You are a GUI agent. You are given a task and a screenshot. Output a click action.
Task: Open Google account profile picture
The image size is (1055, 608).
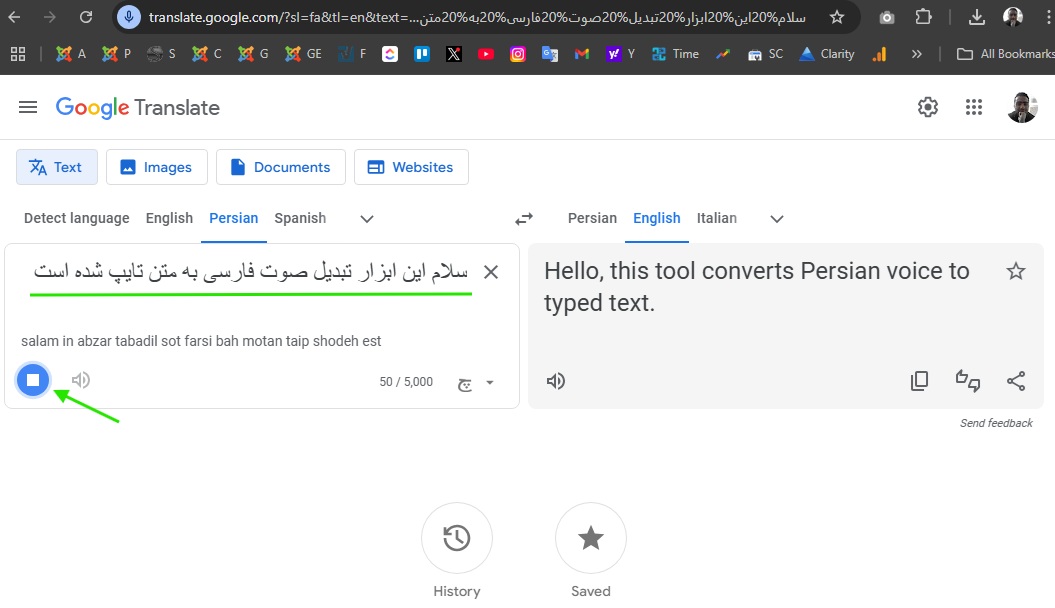tap(1021, 107)
